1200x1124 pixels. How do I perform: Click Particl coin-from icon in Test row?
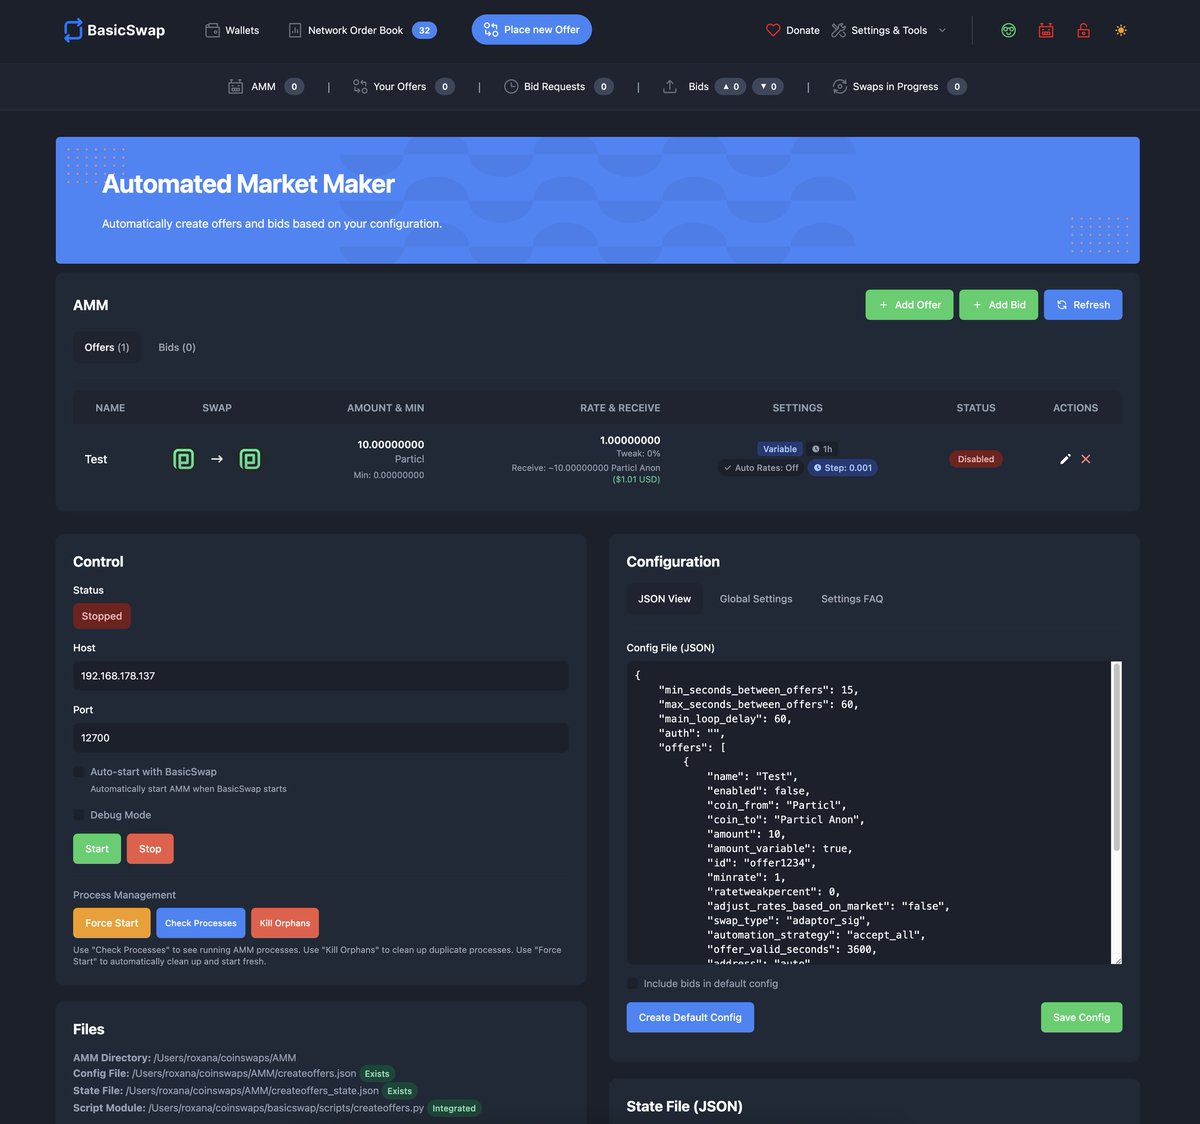pos(184,459)
